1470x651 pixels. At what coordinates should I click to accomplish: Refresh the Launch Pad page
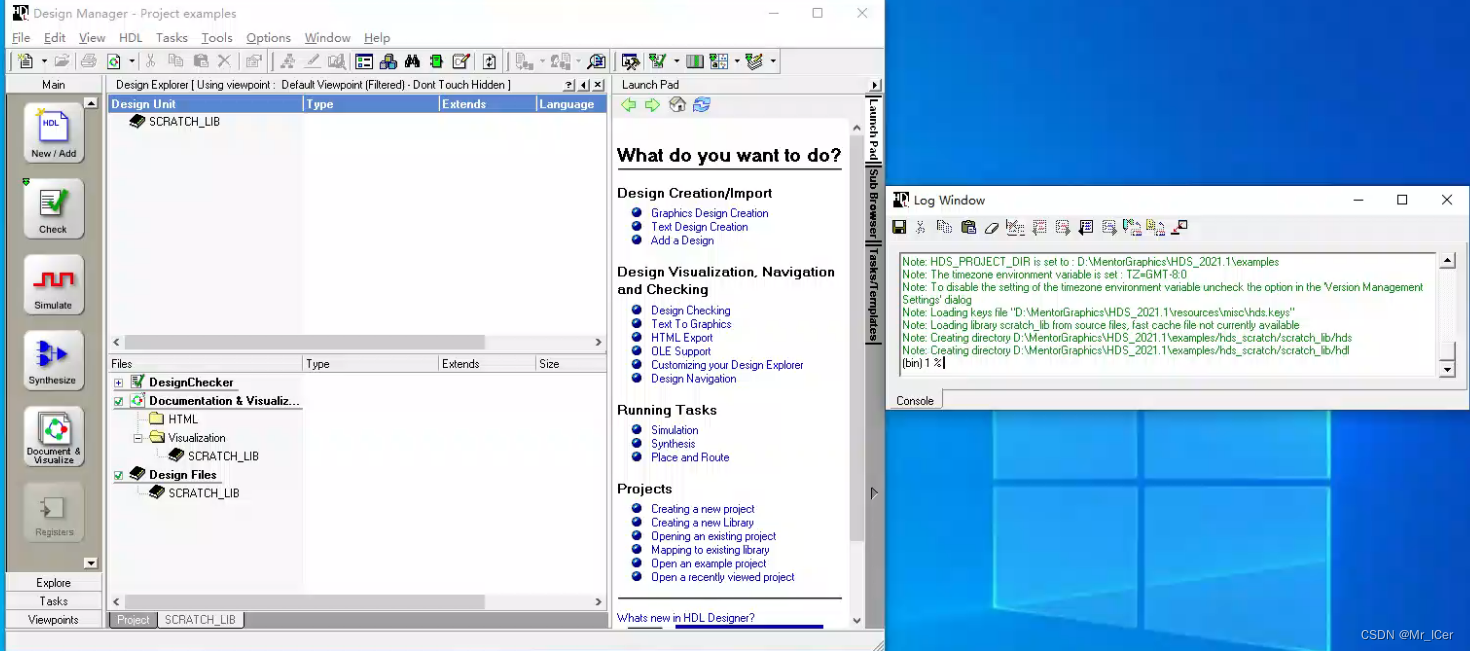tap(702, 105)
